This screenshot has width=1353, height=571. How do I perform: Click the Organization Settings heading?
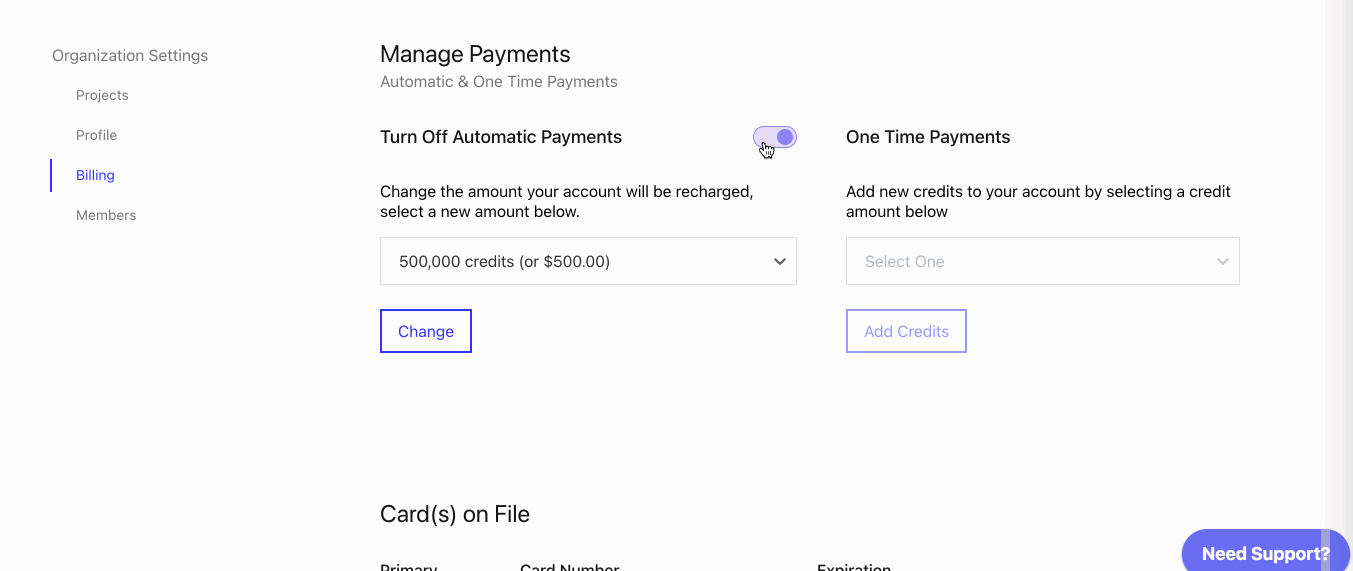pos(130,55)
